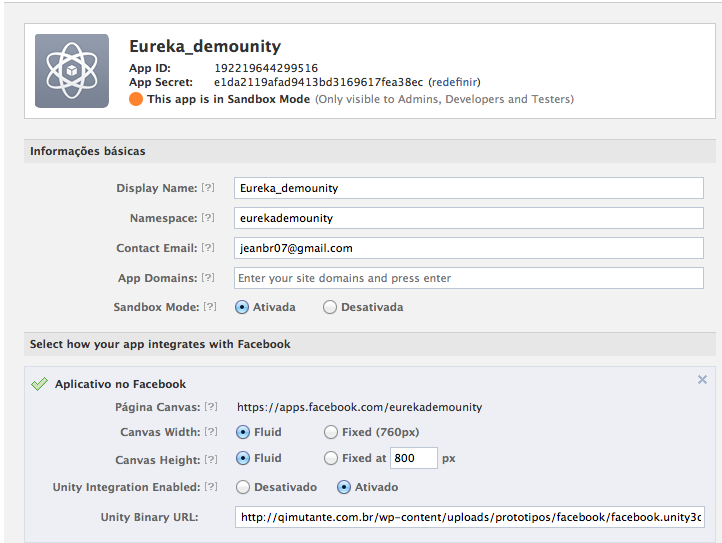
Task: Click the Contact Email input field
Action: tap(469, 248)
